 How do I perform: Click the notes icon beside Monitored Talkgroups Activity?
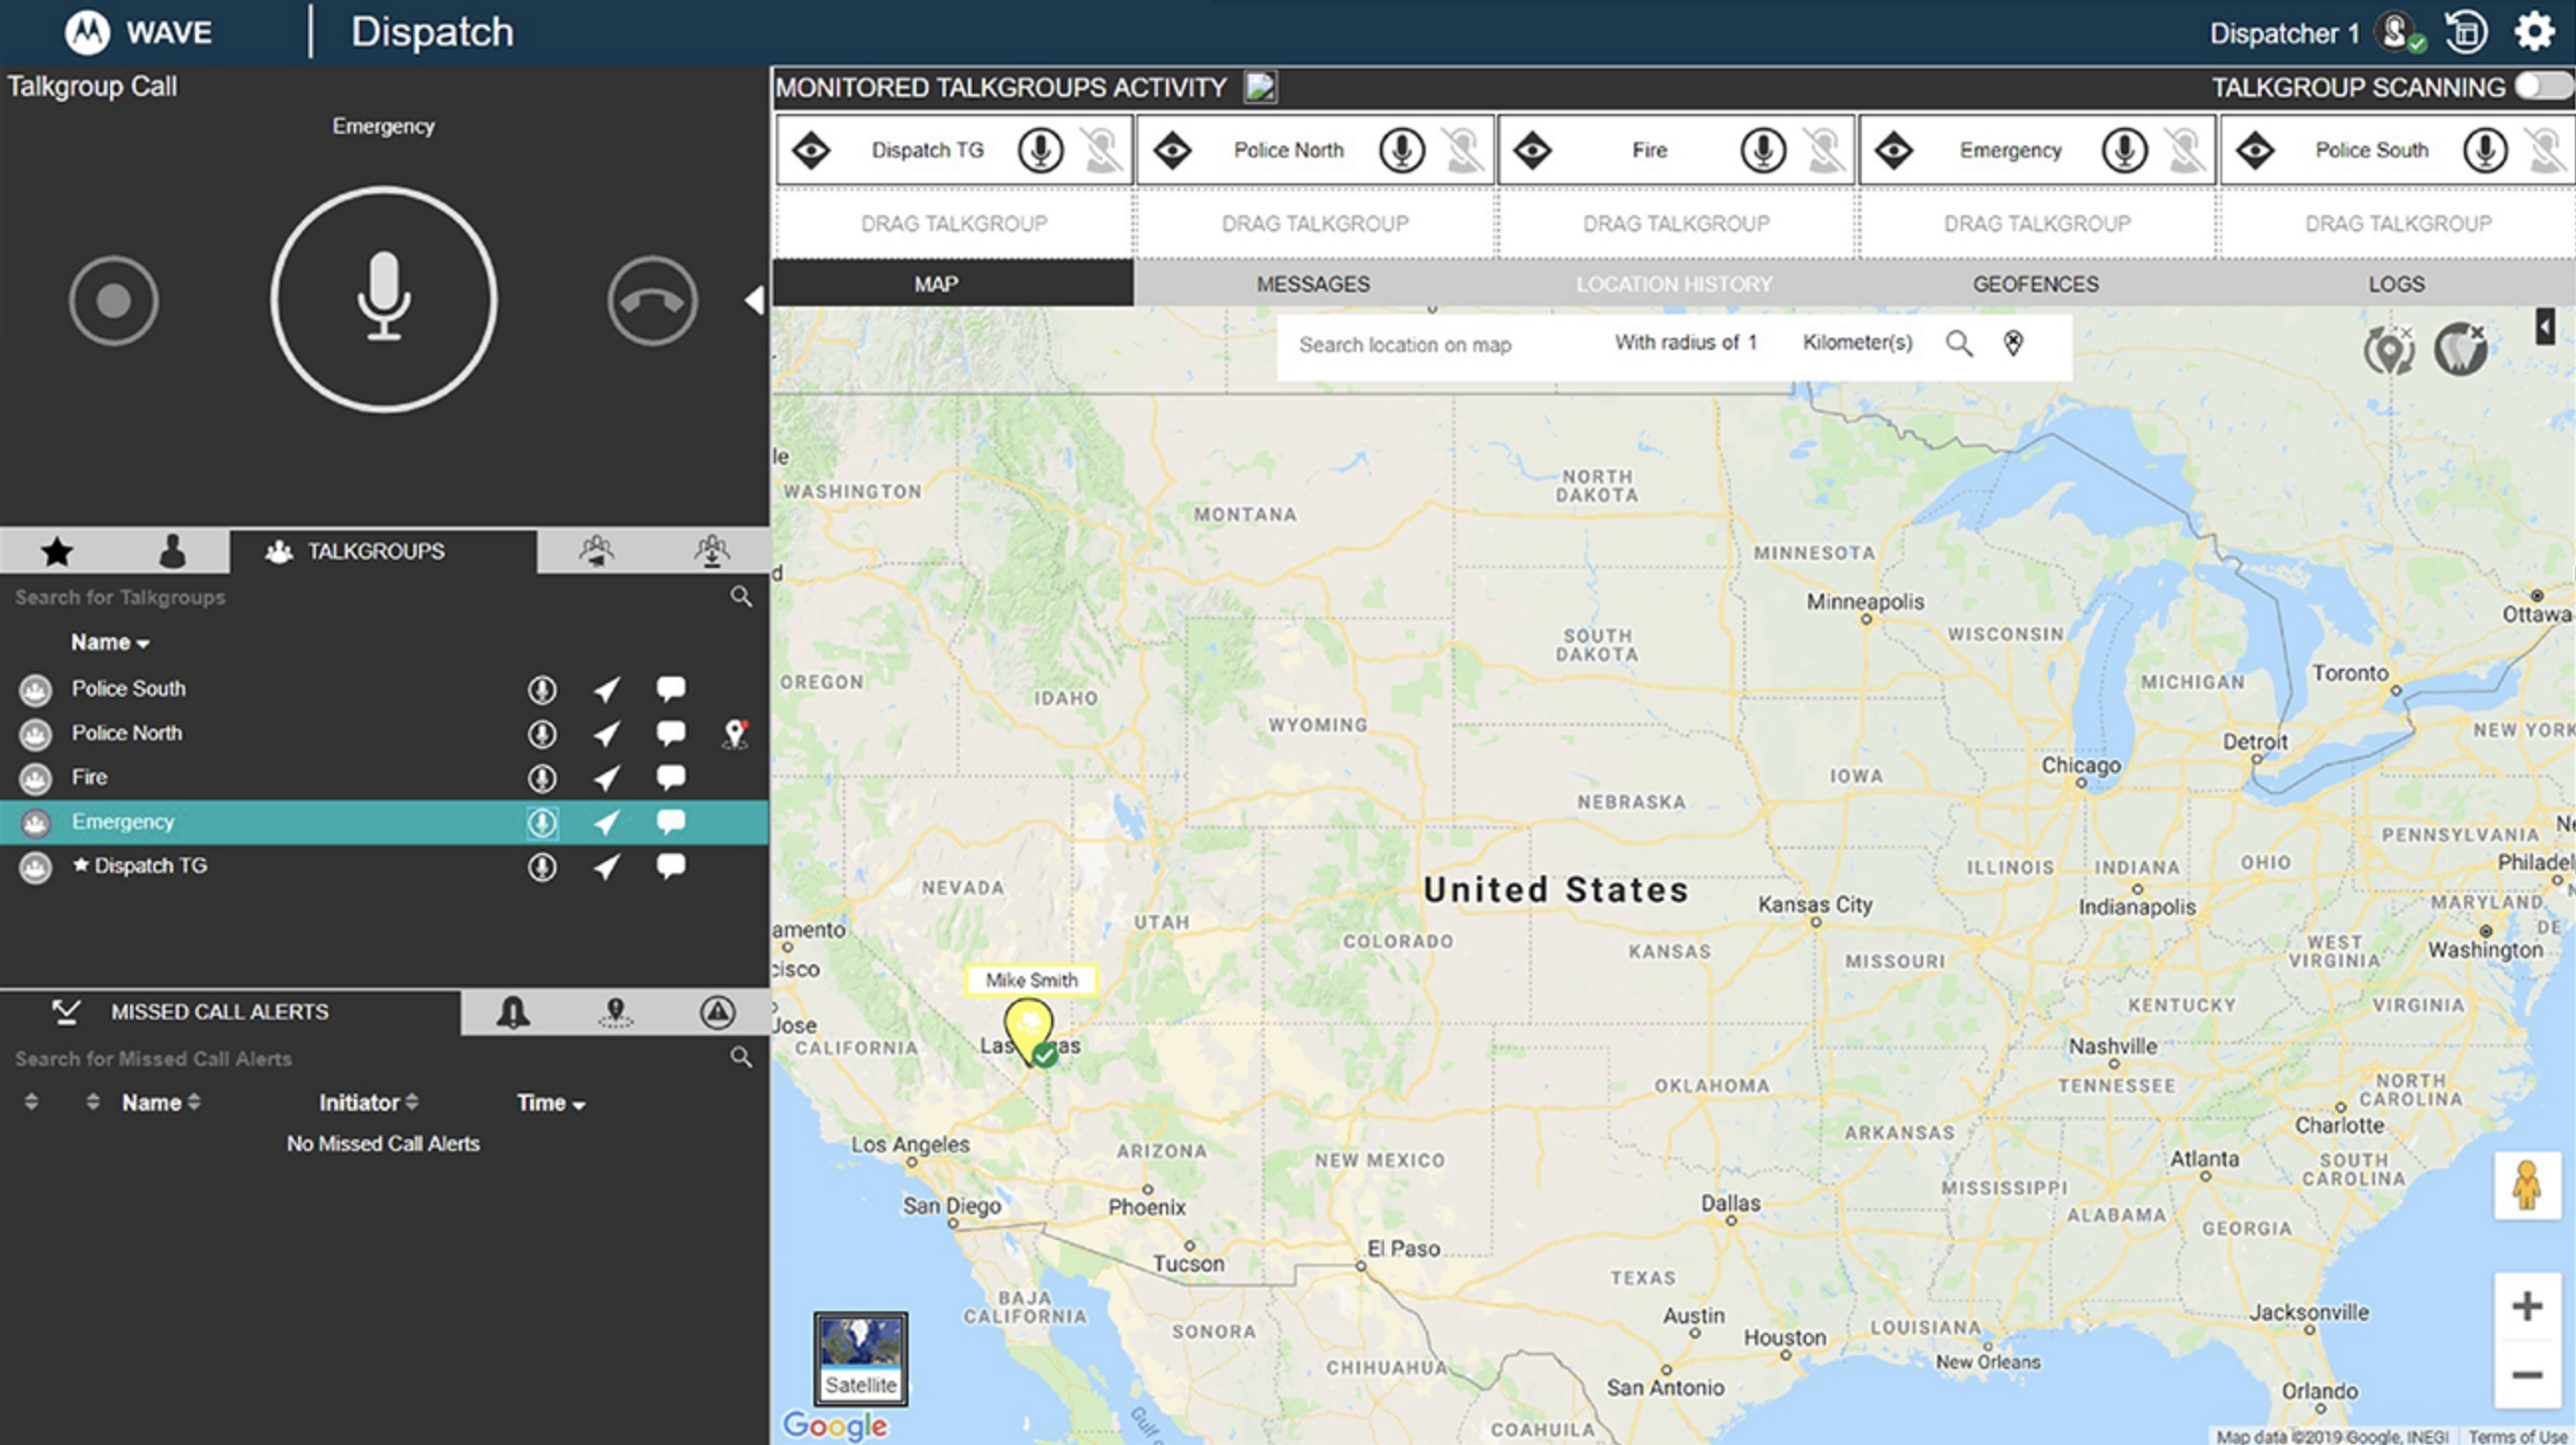click(1259, 87)
